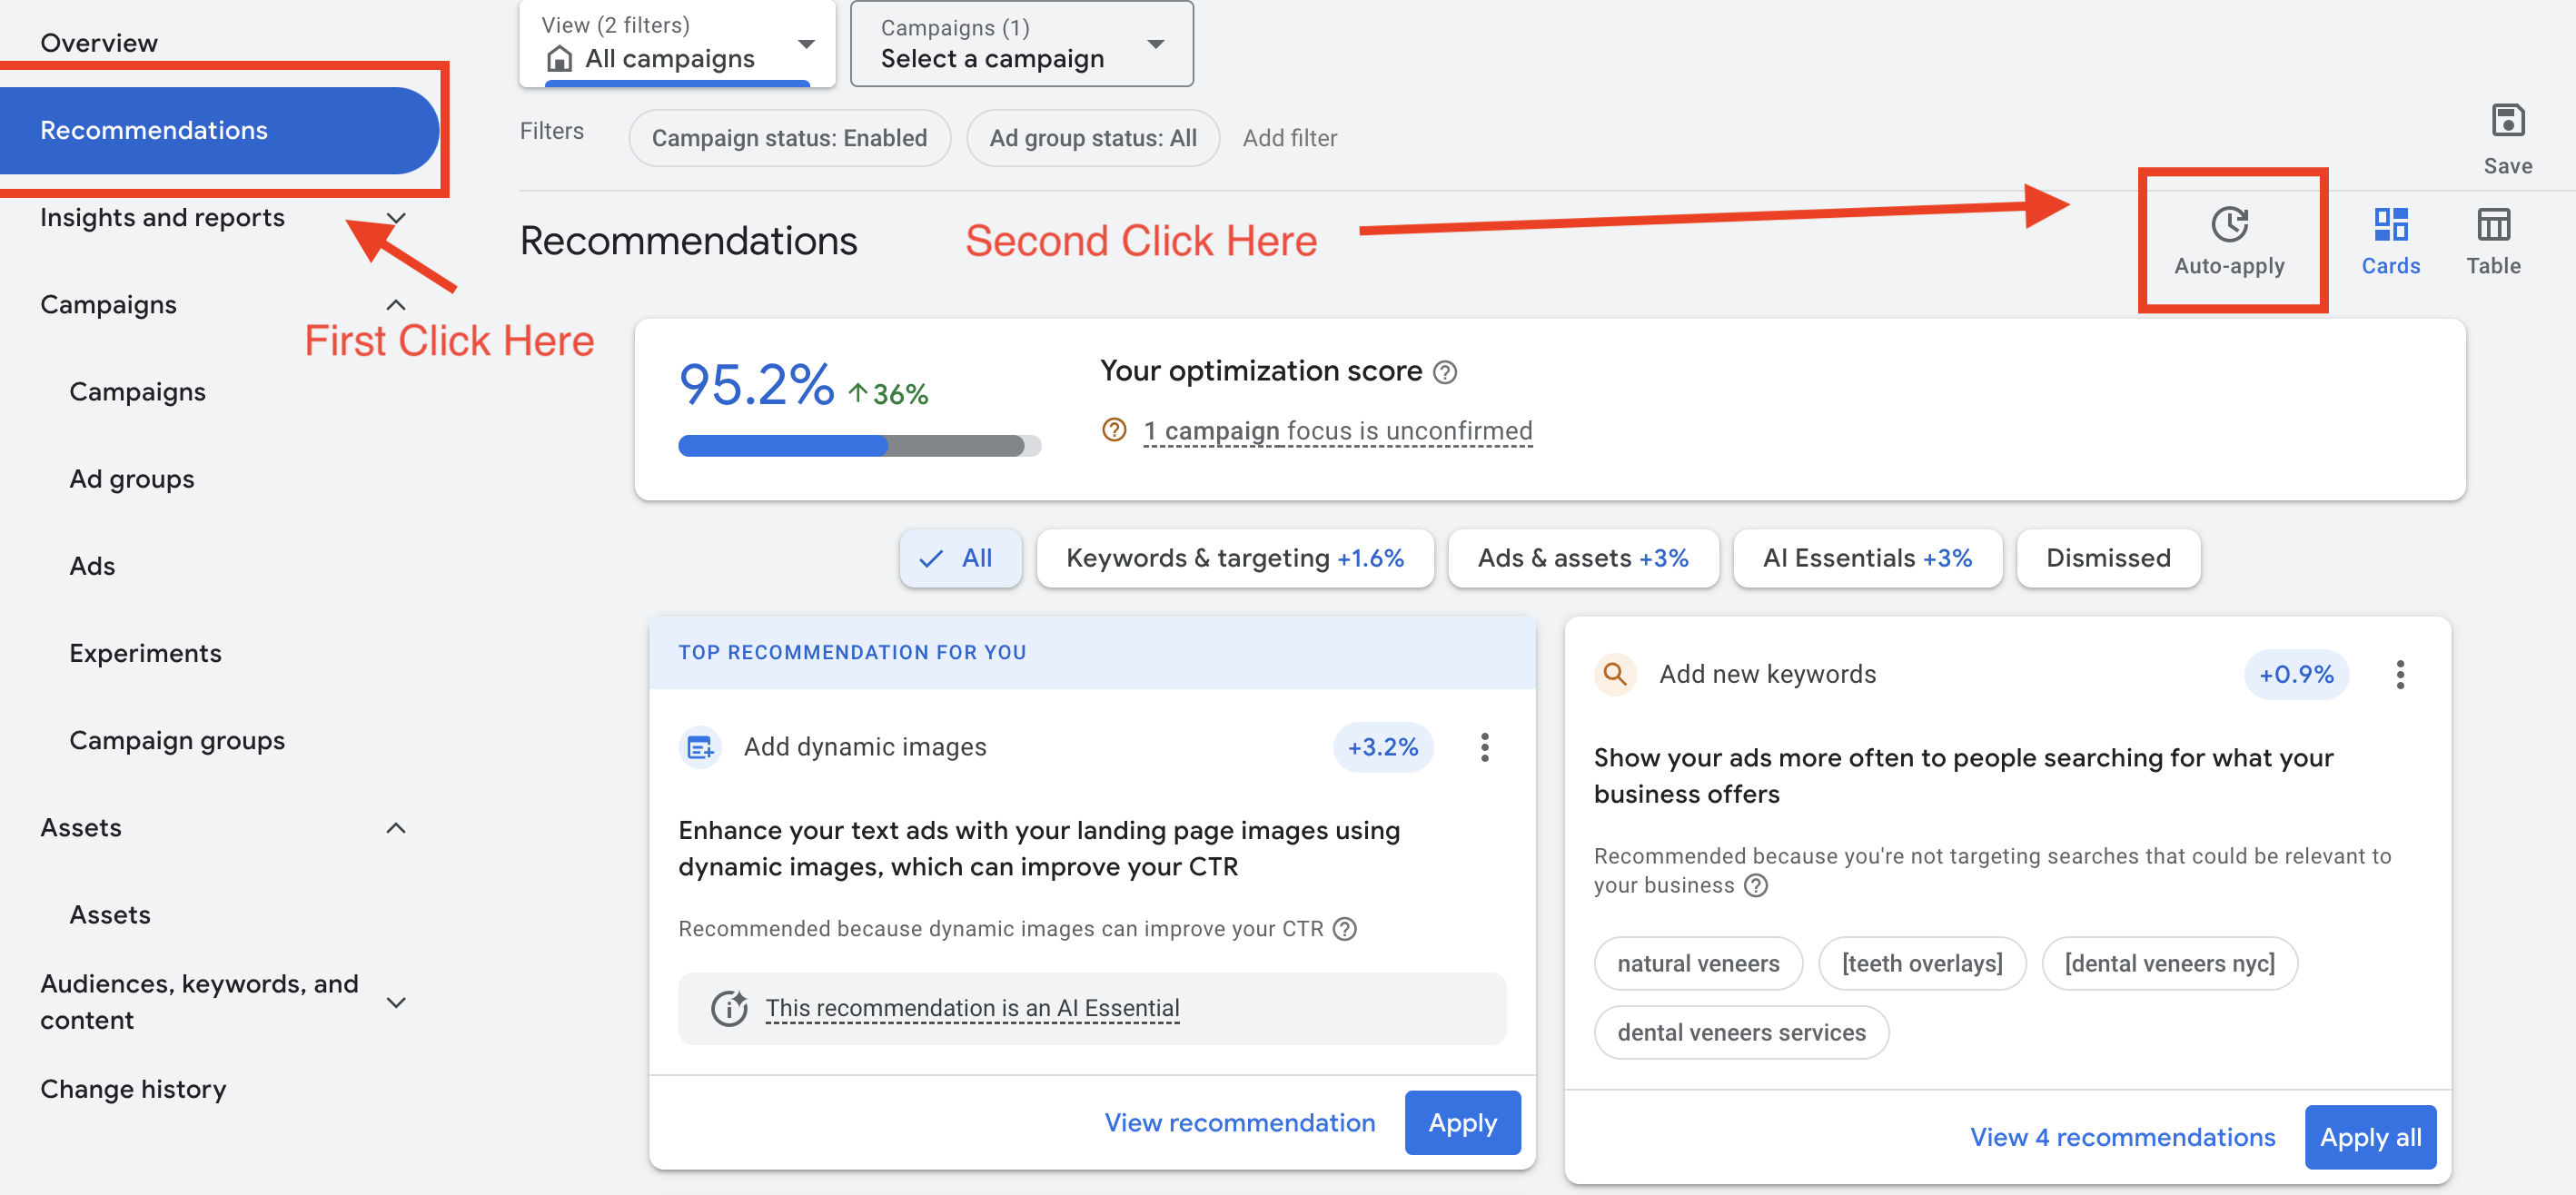The width and height of the screenshot is (2576, 1195).
Task: Click help icon beside dynamic images CTR reason
Action: [1345, 929]
